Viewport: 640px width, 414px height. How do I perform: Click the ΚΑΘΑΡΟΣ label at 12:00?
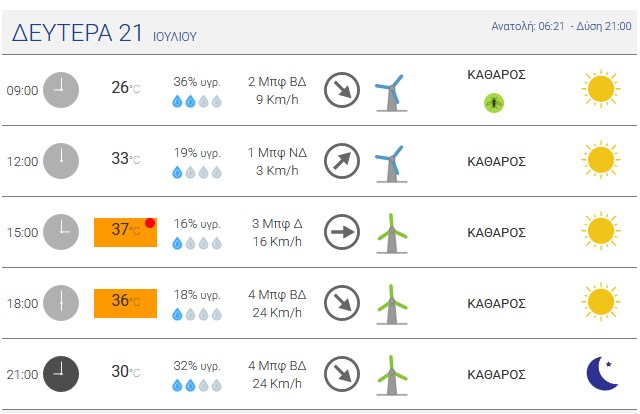point(496,162)
